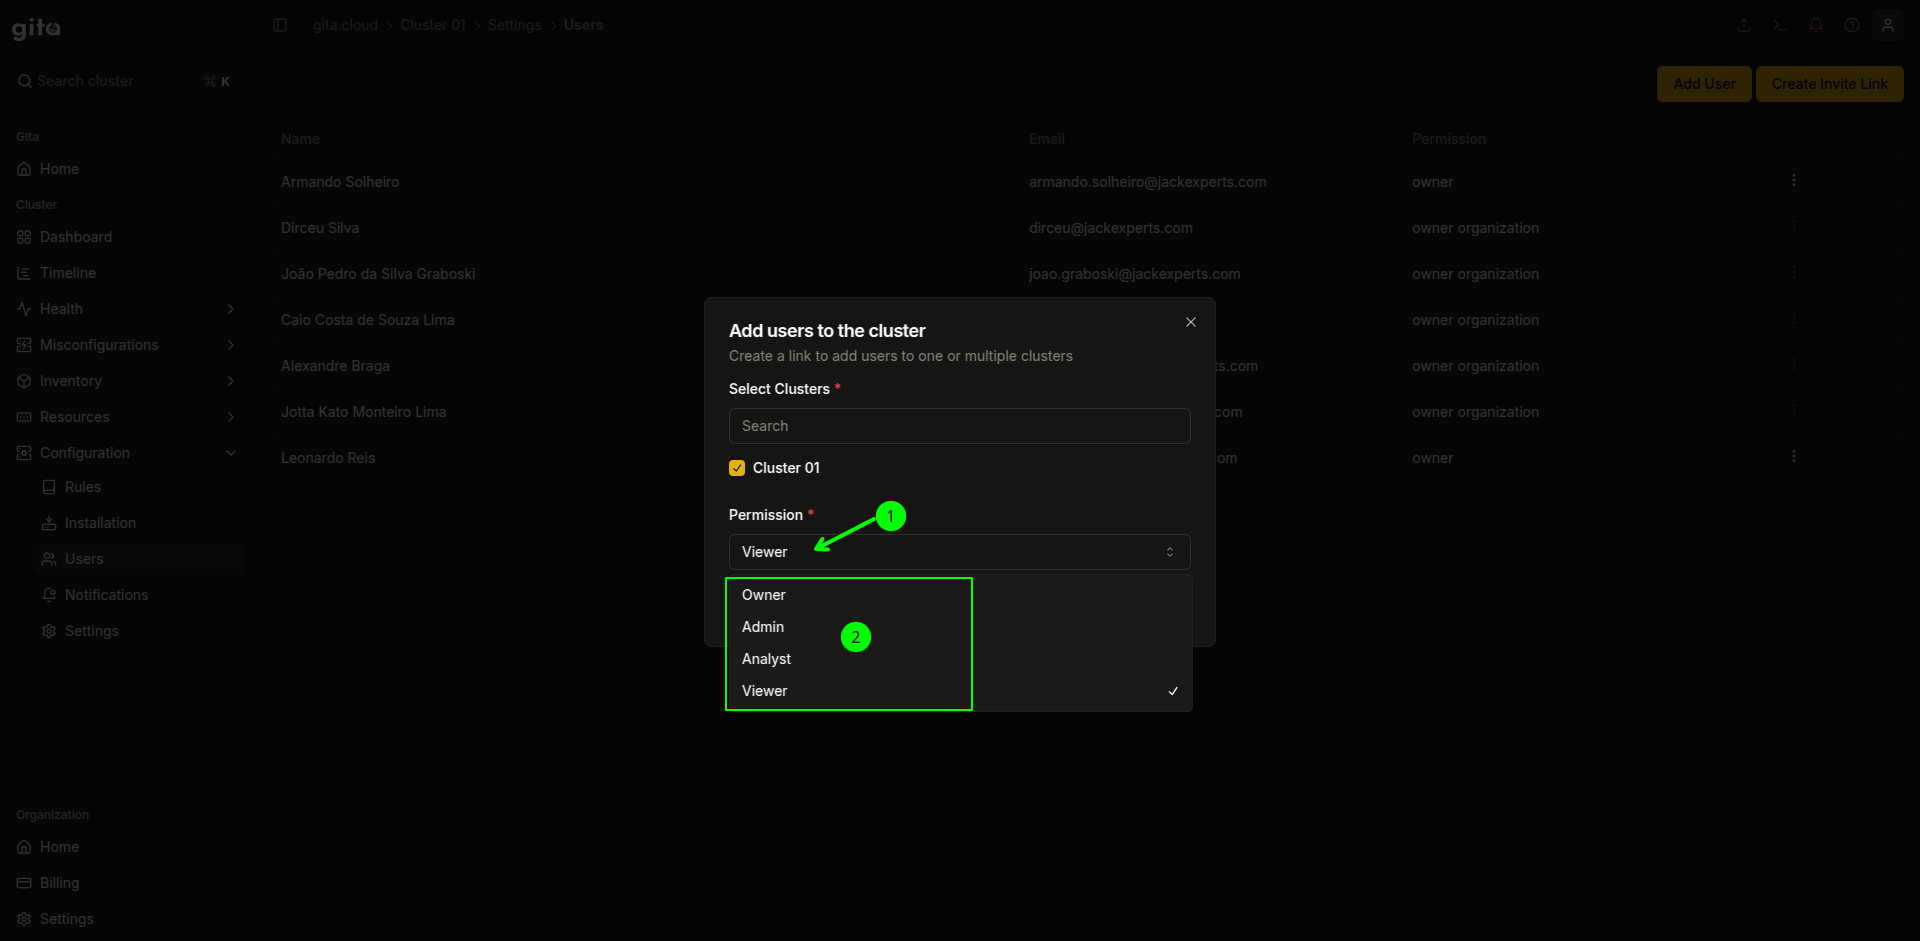Viewport: 1920px width, 941px height.
Task: Click the Email column header
Action: pos(1047,139)
